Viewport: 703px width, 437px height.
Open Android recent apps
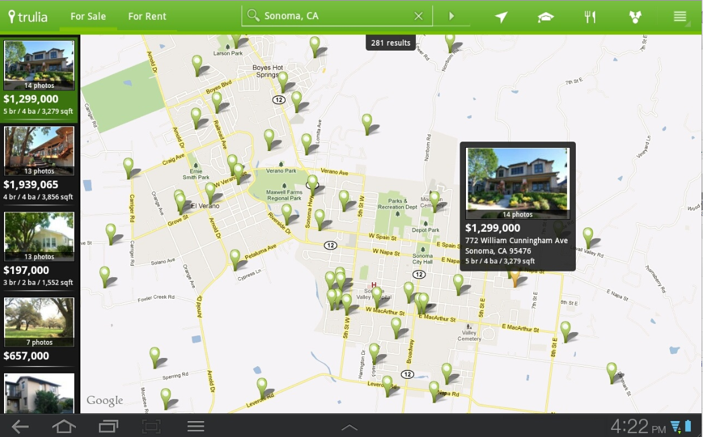point(108,426)
